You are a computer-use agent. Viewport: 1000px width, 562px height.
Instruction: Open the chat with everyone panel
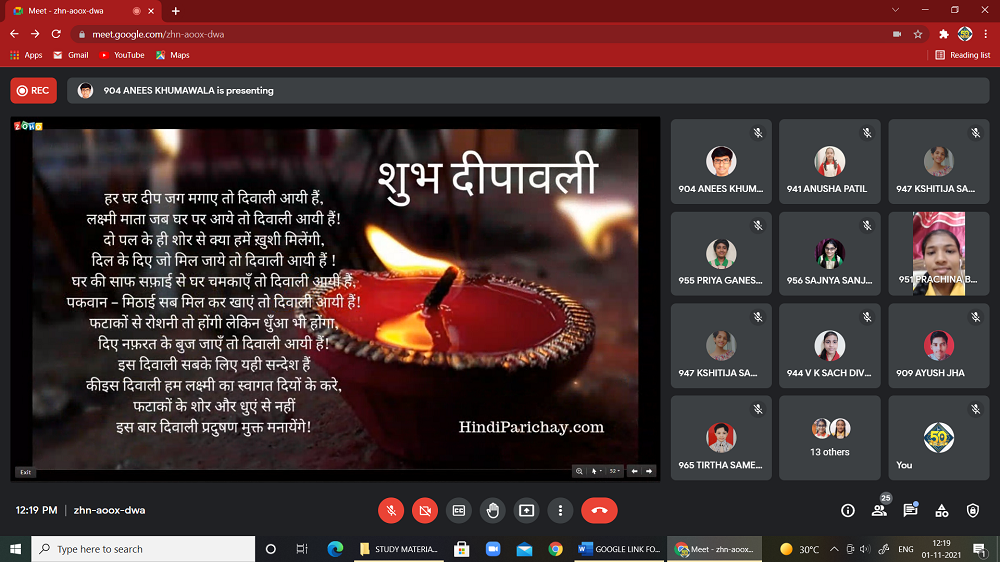(x=910, y=510)
